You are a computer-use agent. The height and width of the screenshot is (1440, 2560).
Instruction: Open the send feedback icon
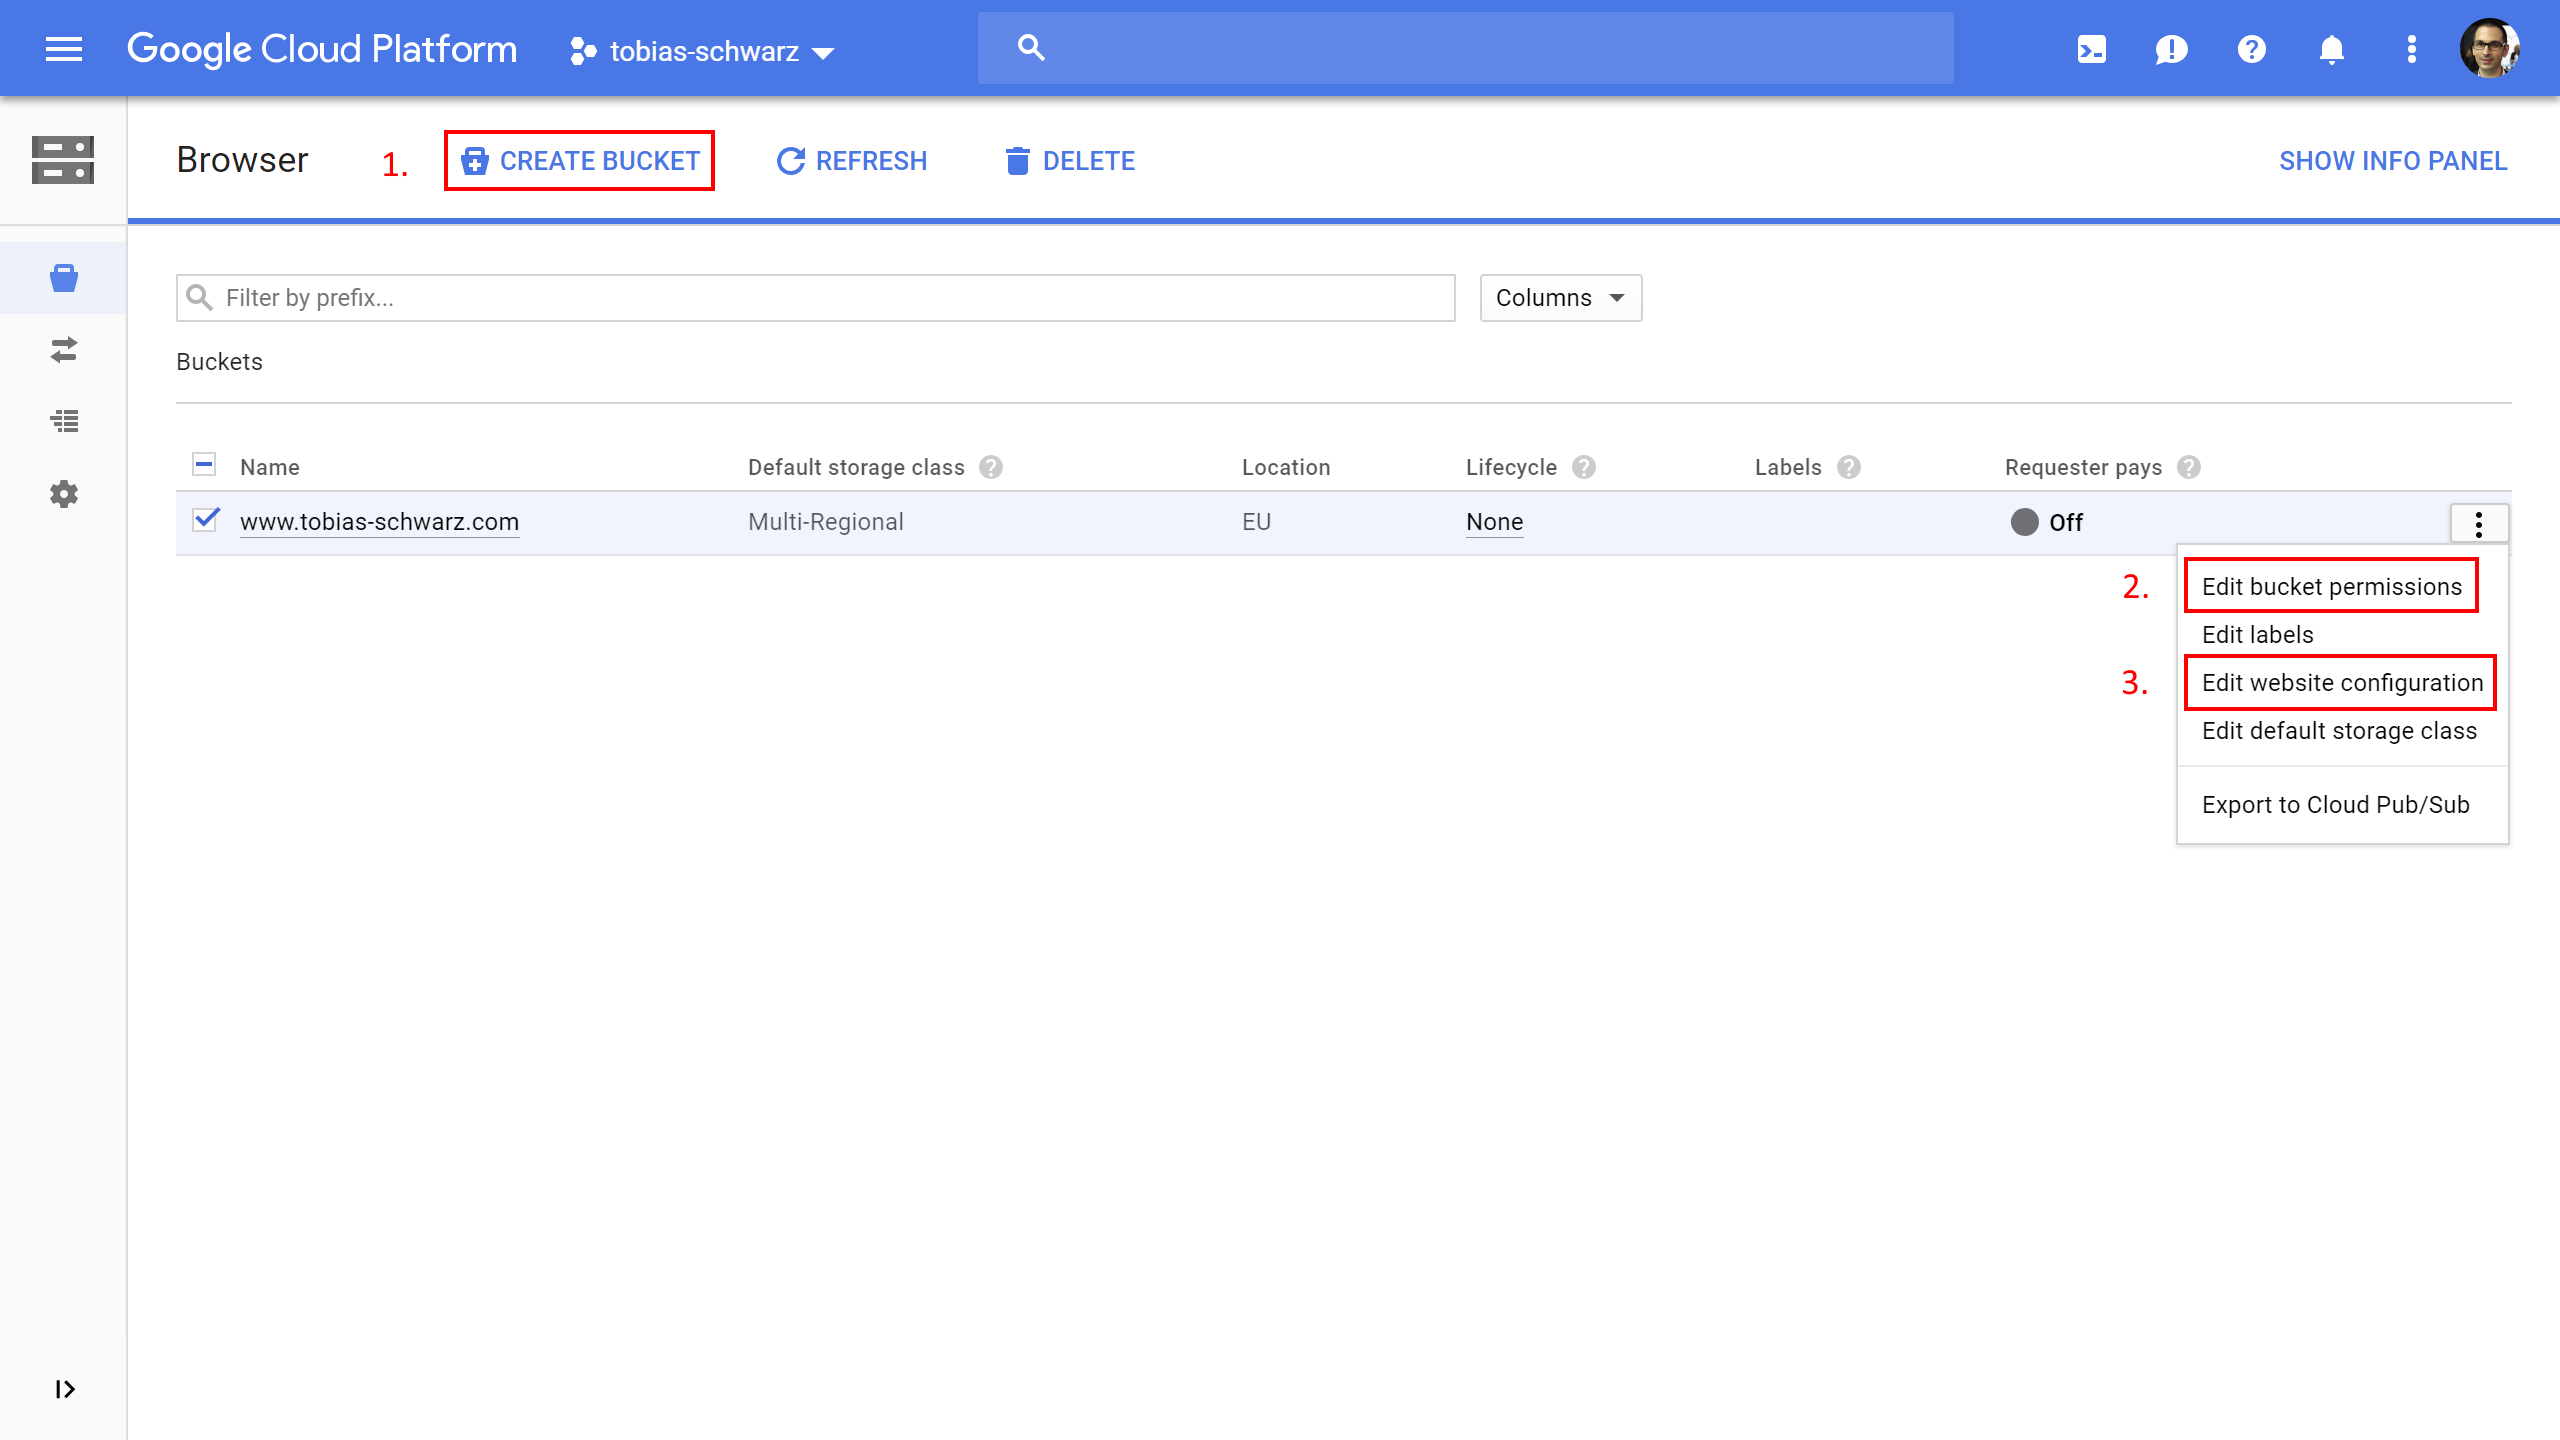click(x=2171, y=49)
